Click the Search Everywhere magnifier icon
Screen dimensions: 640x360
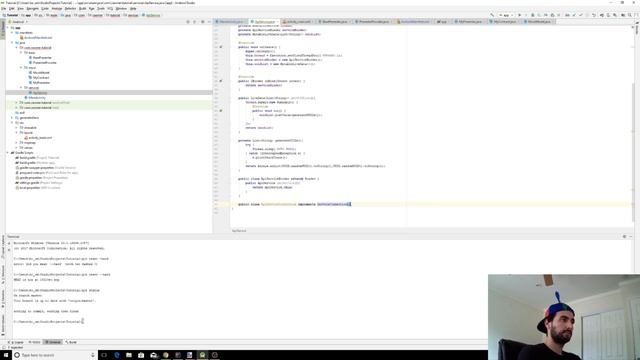pos(630,15)
